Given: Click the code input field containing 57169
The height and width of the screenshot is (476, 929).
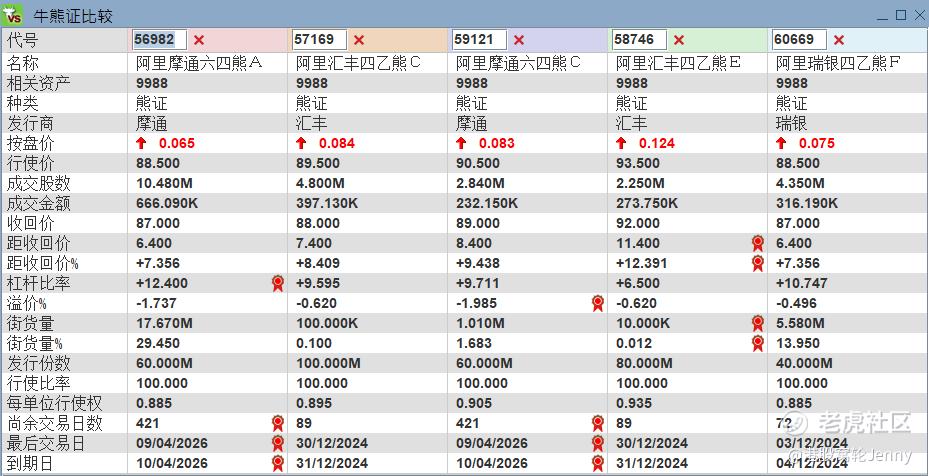Looking at the screenshot, I should (319, 40).
